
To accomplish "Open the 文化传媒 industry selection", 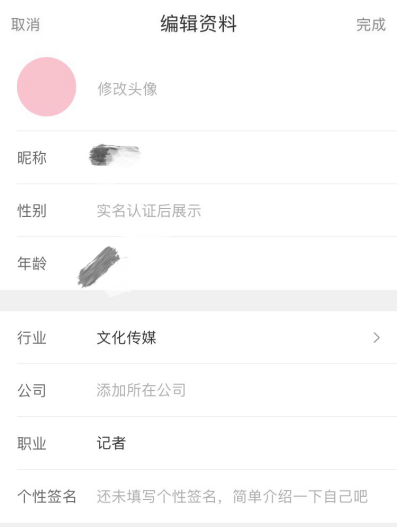I will (126, 337).
